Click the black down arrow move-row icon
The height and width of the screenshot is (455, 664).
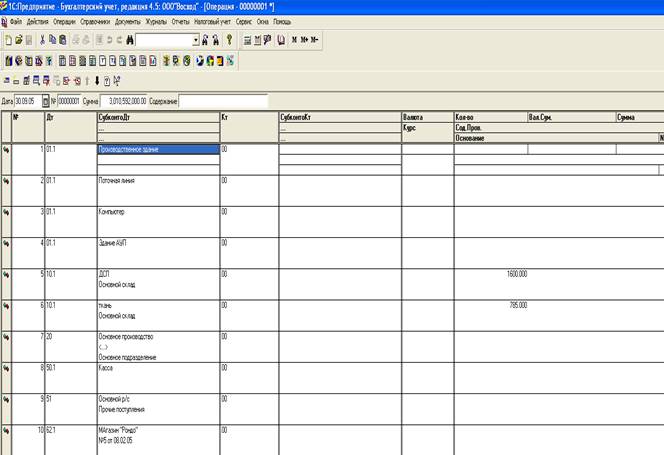96,80
